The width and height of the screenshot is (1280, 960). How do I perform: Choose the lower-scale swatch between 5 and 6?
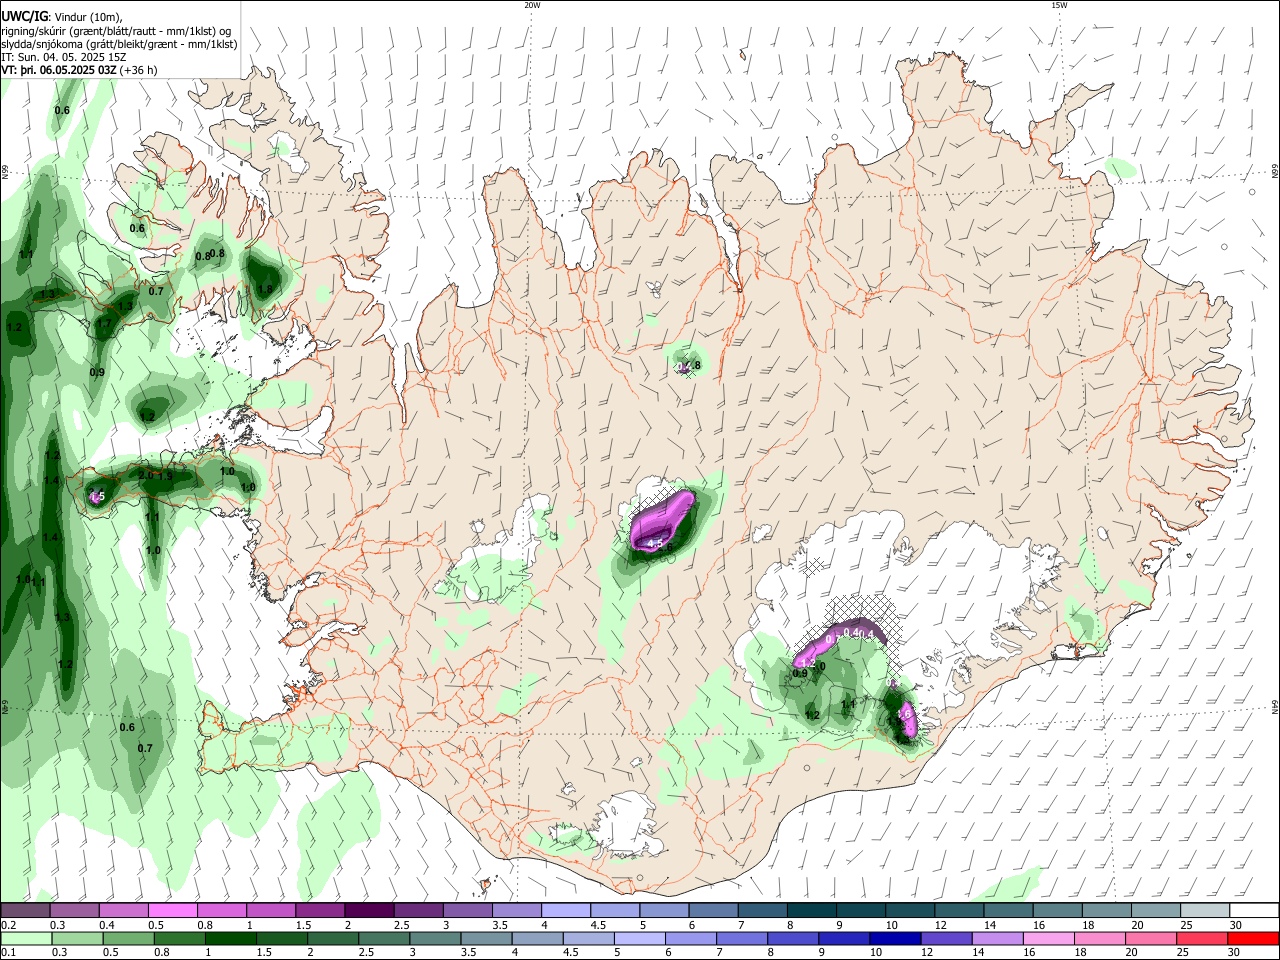point(640,938)
